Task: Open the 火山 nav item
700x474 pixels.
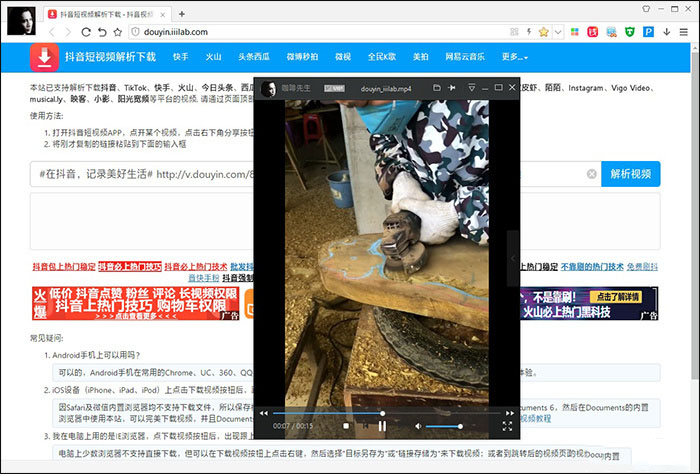Action: coord(213,57)
